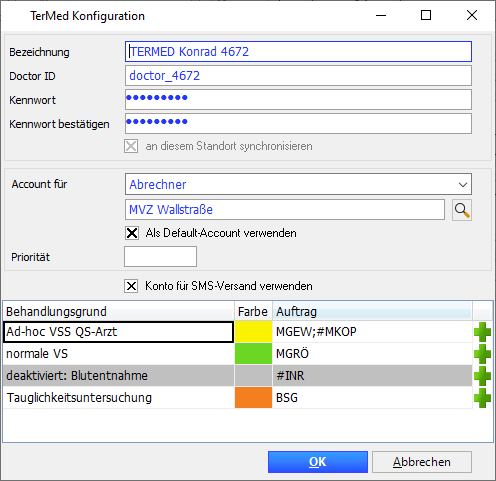Click green plus icon in normale VS row
Screen dimensions: 496x481
[482, 354]
